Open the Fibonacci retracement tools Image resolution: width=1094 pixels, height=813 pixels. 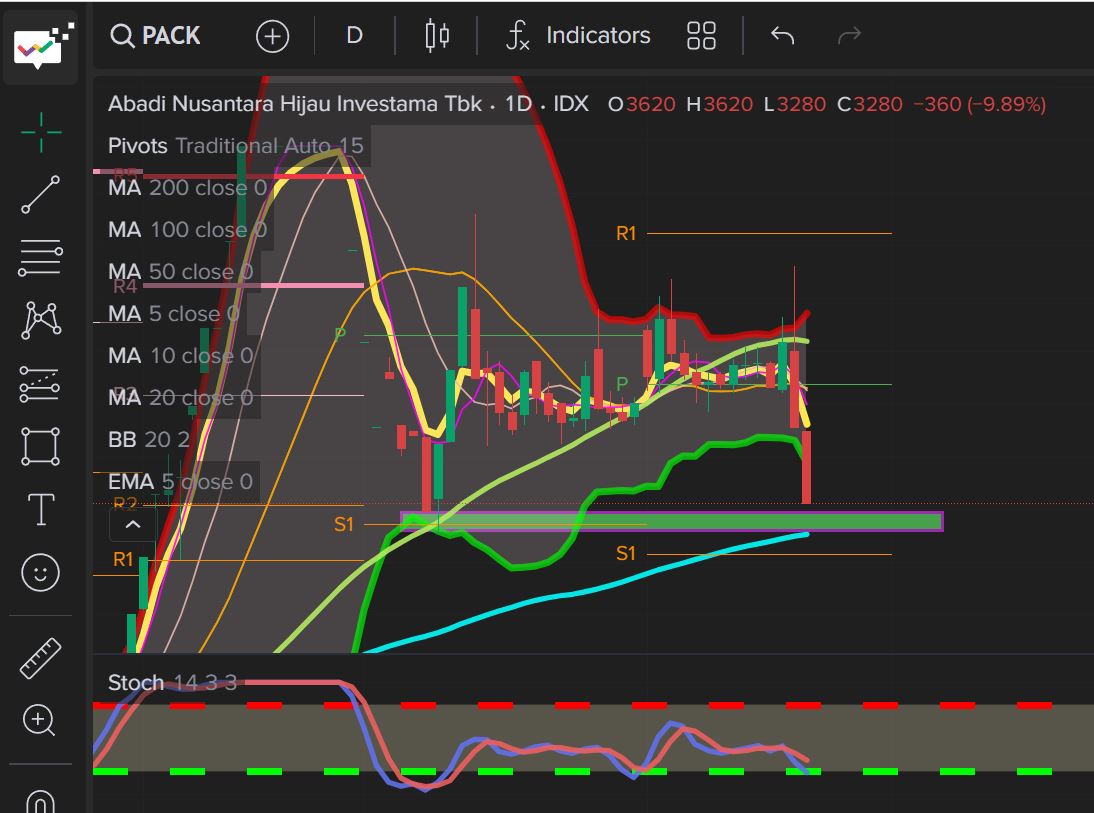(x=40, y=257)
